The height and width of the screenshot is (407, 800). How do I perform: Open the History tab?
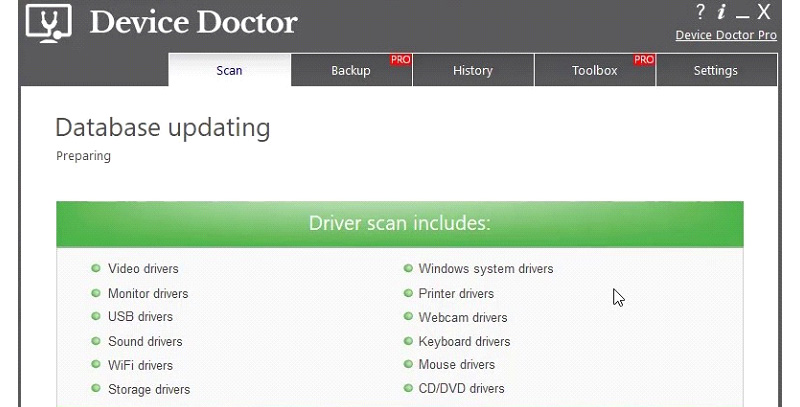(473, 70)
